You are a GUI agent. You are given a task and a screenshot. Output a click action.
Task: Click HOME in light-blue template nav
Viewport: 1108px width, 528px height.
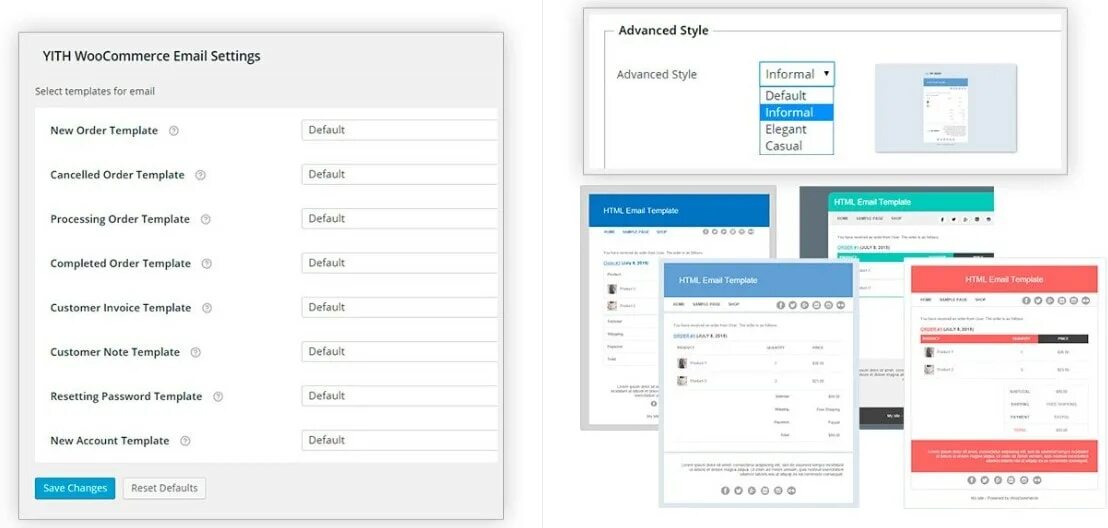[678, 305]
